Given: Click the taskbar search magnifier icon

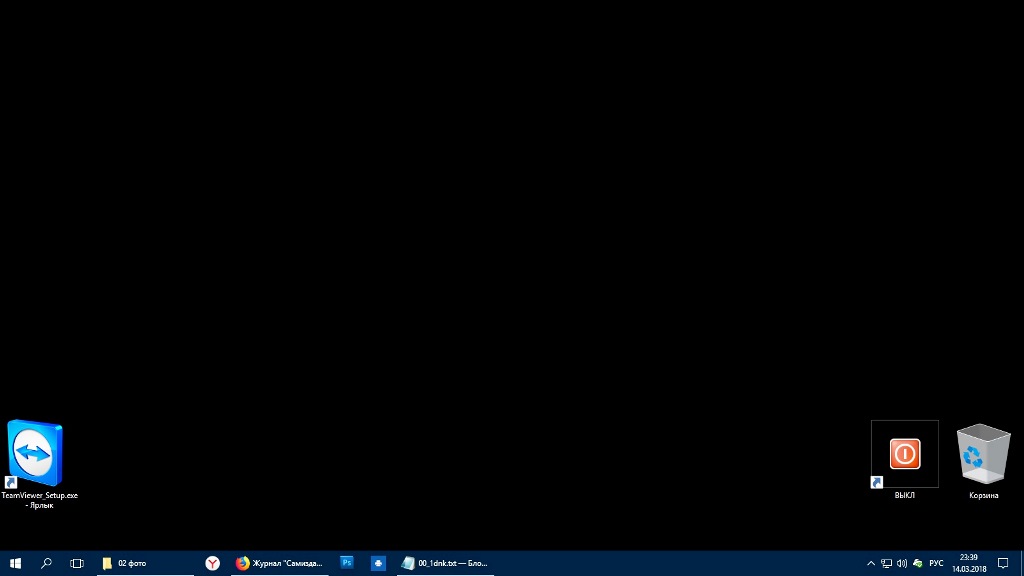Looking at the screenshot, I should (46, 563).
